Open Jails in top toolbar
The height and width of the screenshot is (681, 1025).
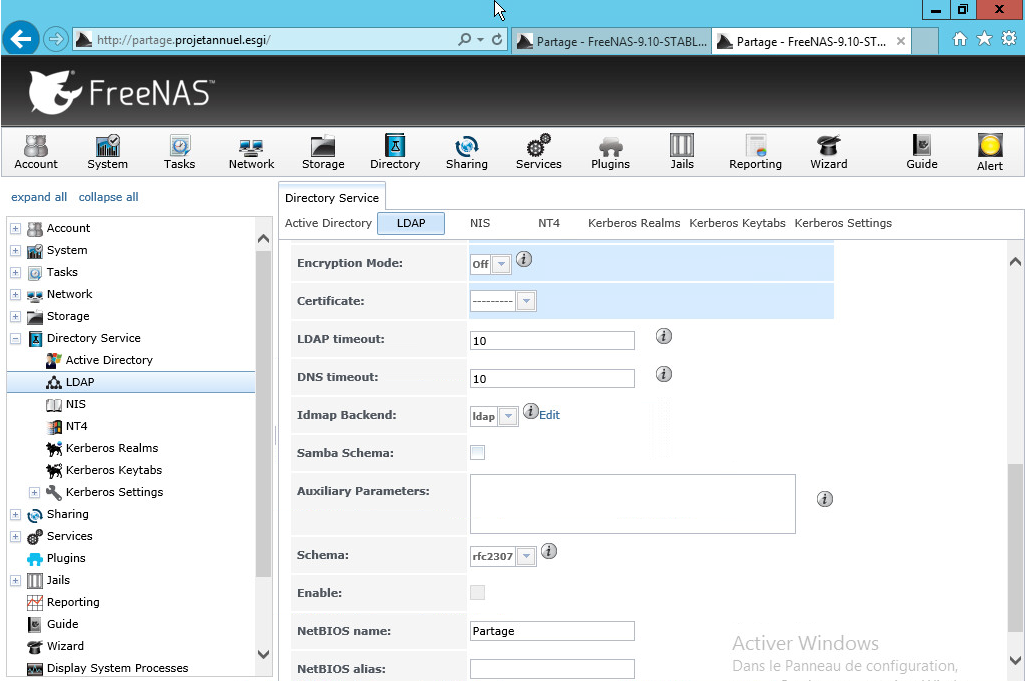[x=682, y=152]
